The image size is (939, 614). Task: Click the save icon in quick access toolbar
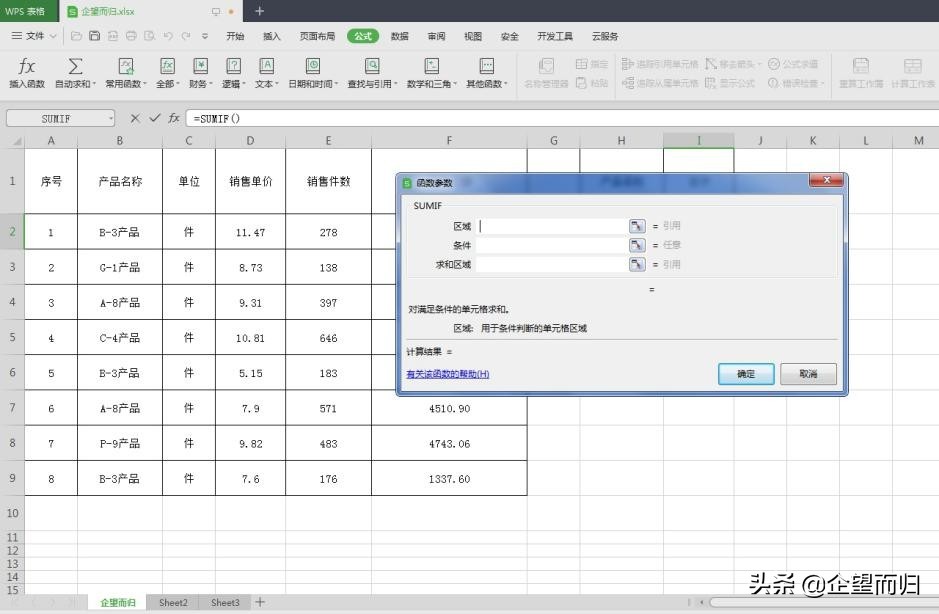tap(95, 36)
